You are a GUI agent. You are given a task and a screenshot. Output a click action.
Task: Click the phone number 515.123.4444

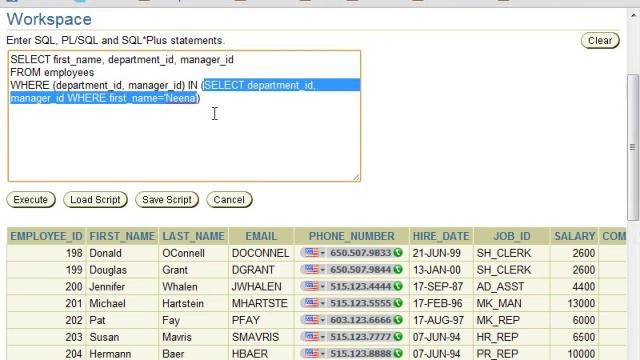point(360,286)
